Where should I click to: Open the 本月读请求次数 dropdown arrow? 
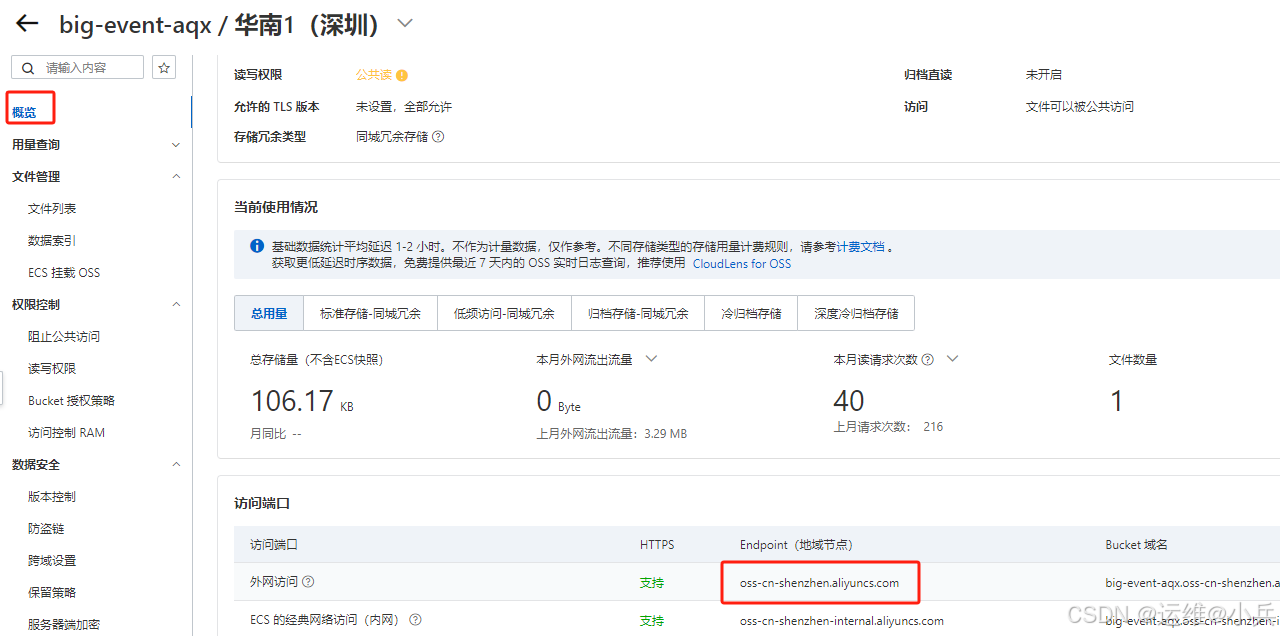tap(952, 359)
